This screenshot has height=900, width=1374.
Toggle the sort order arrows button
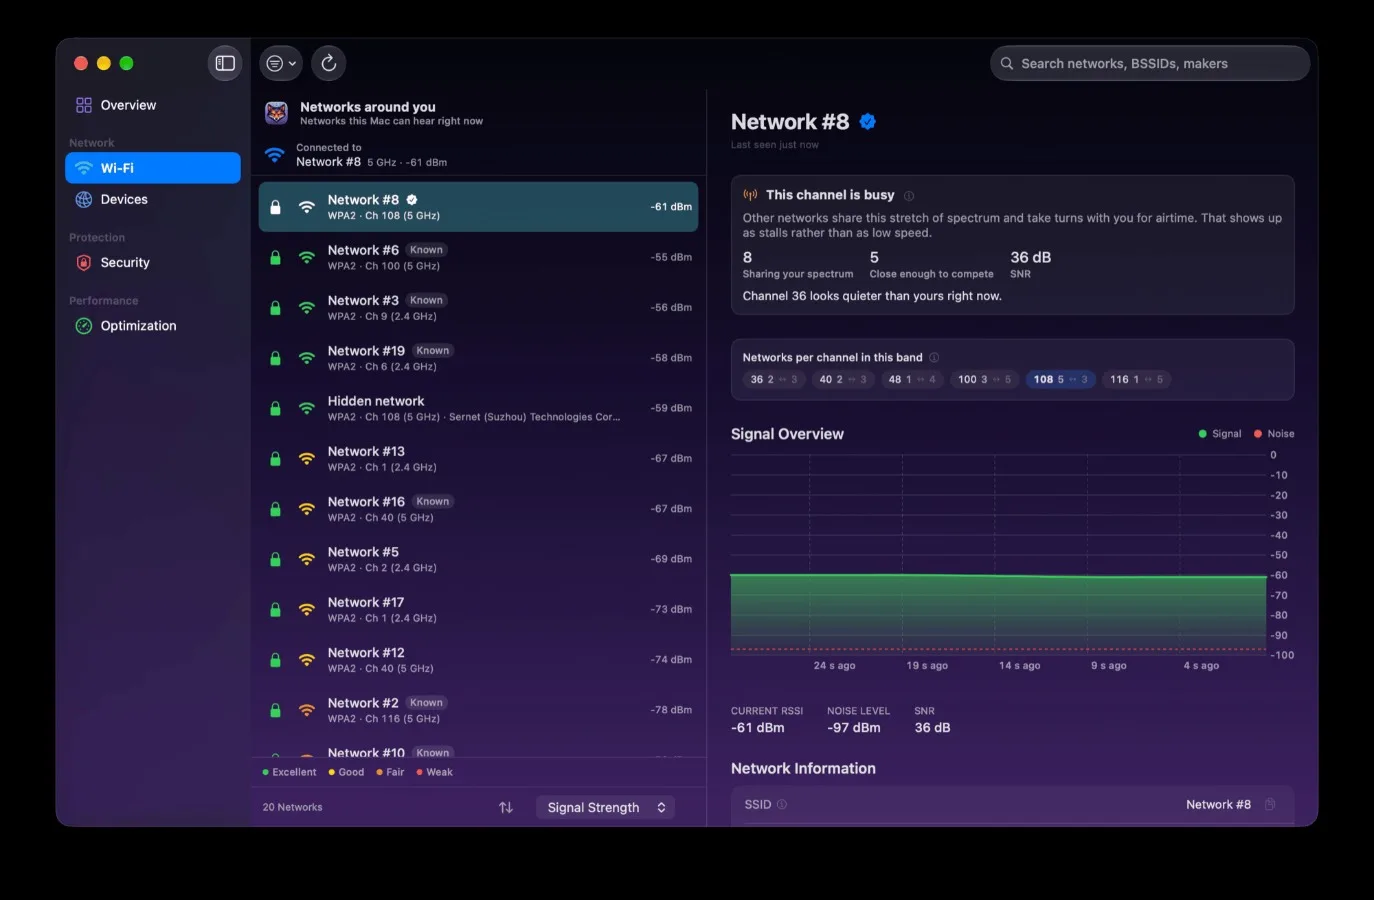point(506,807)
